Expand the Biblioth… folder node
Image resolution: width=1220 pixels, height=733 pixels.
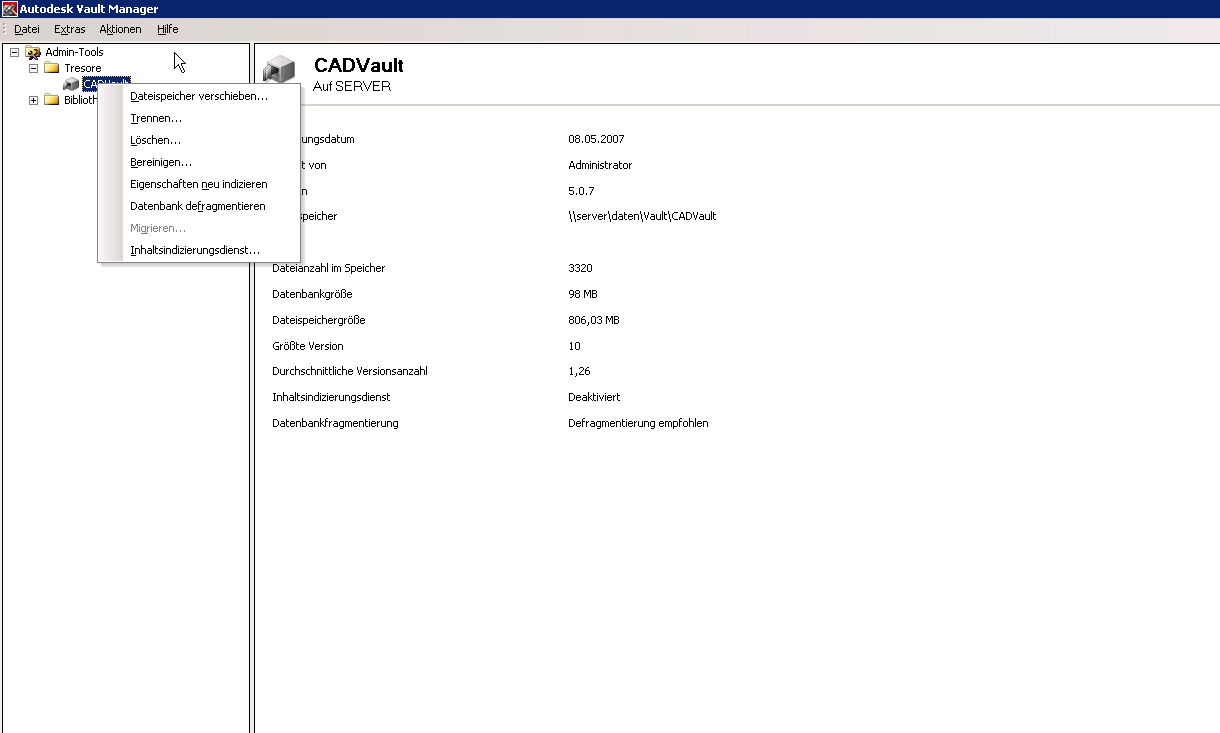point(33,100)
